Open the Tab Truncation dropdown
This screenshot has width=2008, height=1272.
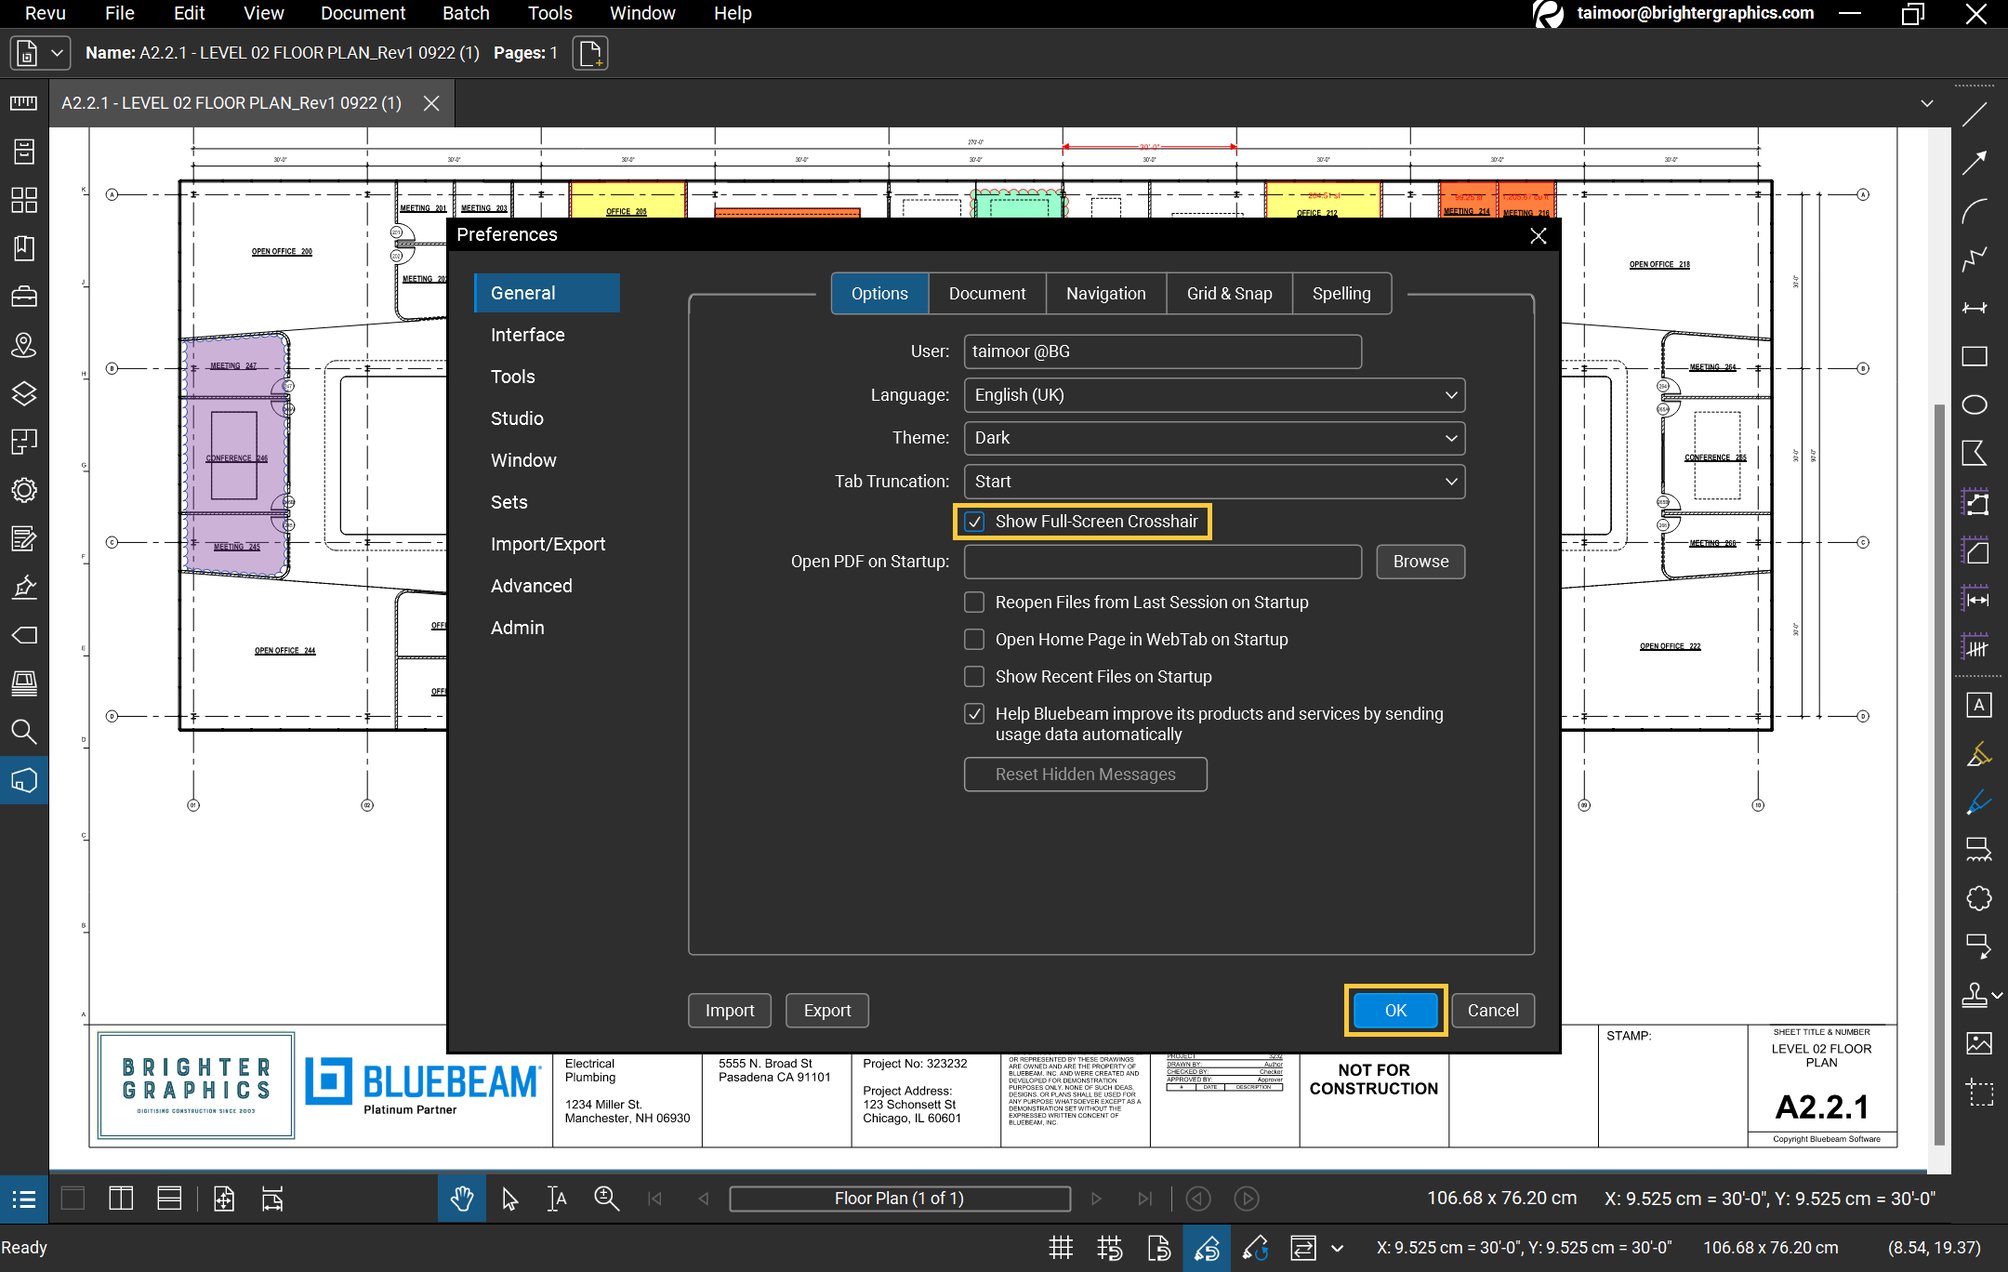coord(1213,481)
